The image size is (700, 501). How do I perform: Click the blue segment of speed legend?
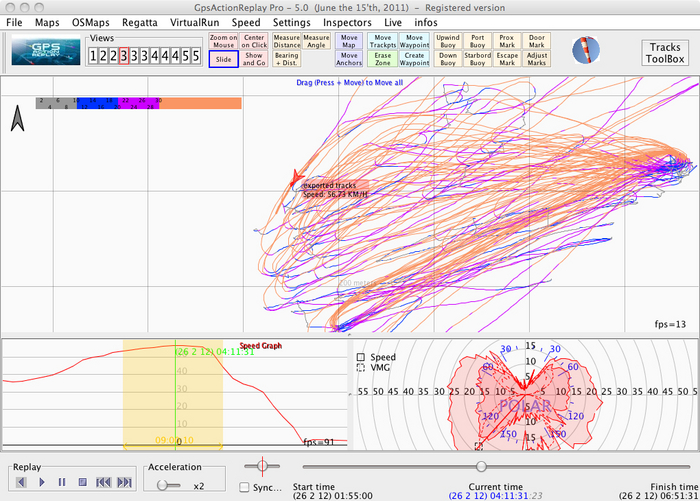pos(97,103)
